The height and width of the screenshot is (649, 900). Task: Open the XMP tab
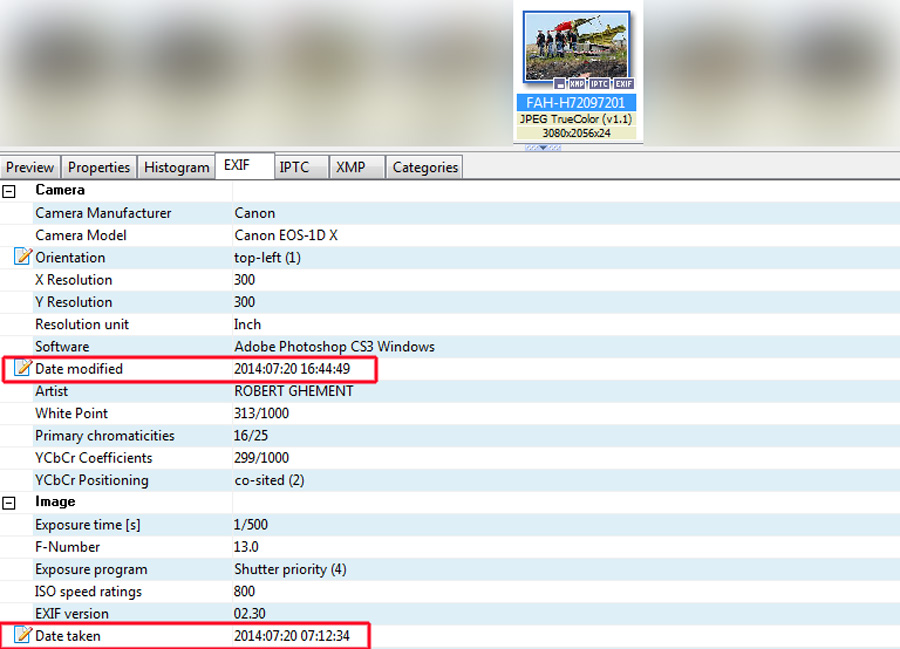pyautogui.click(x=356, y=168)
